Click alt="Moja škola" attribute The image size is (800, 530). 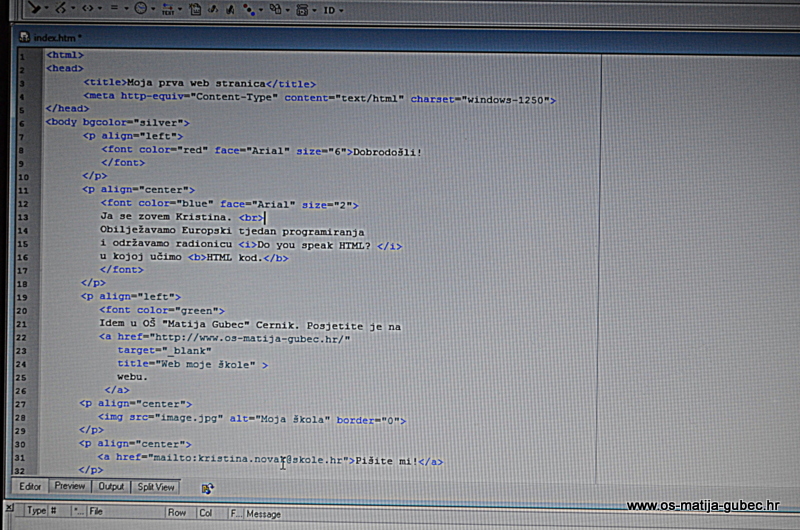click(280, 419)
